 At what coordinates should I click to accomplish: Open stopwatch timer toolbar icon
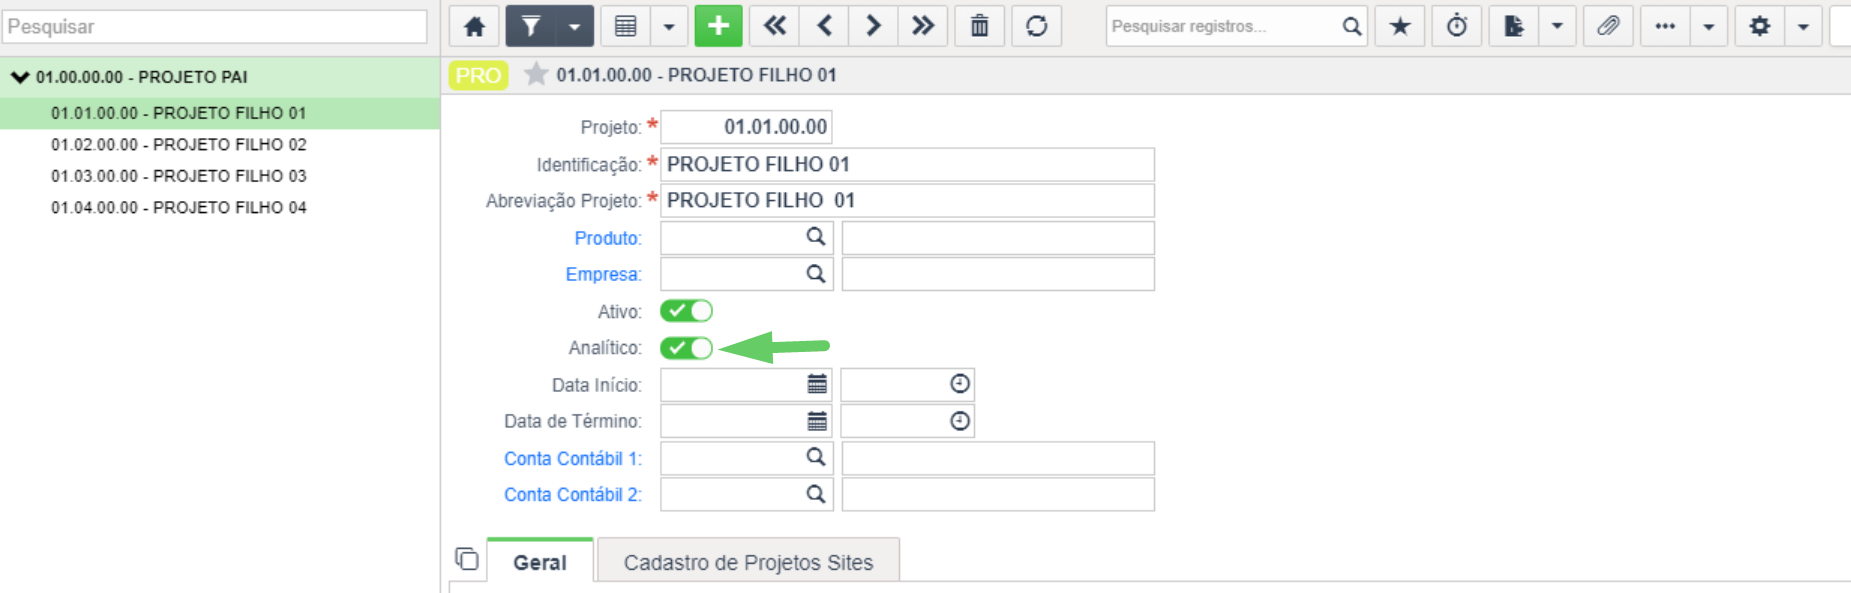click(1457, 26)
